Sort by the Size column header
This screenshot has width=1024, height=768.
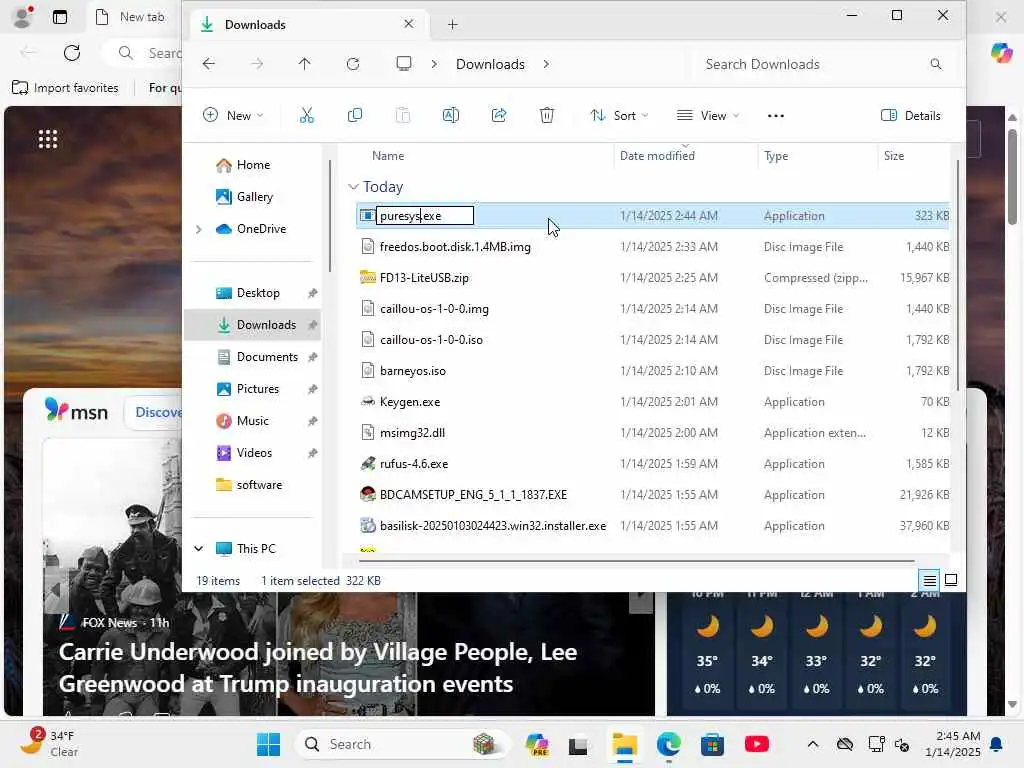pyautogui.click(x=893, y=156)
